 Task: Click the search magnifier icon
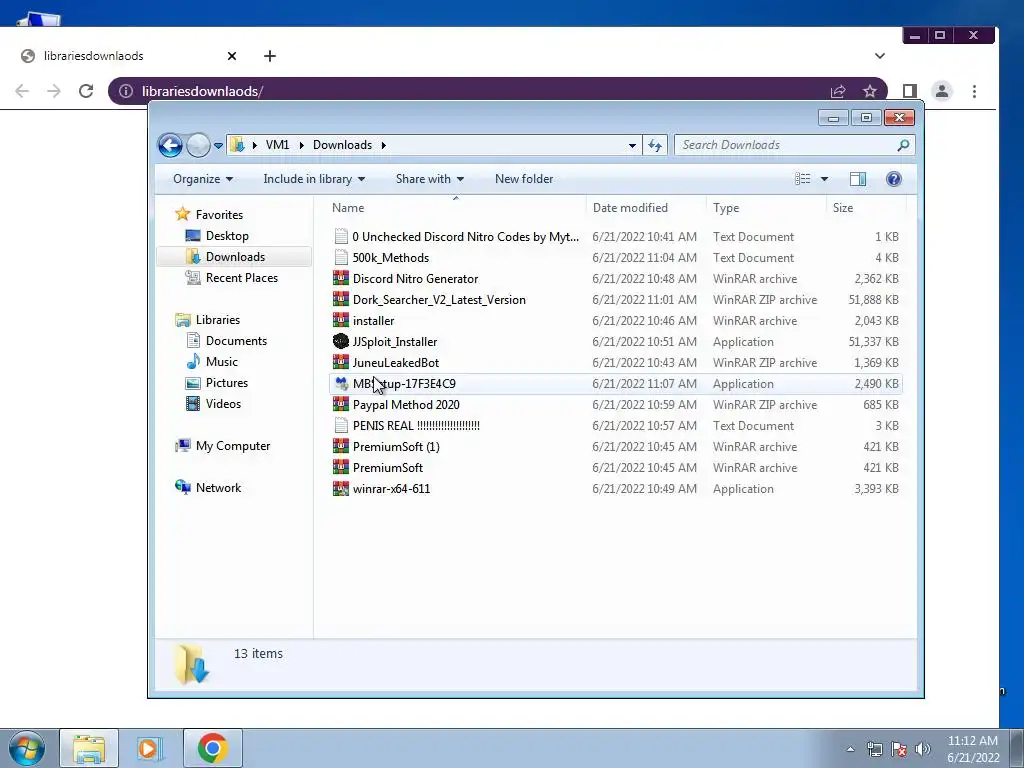[x=903, y=145]
